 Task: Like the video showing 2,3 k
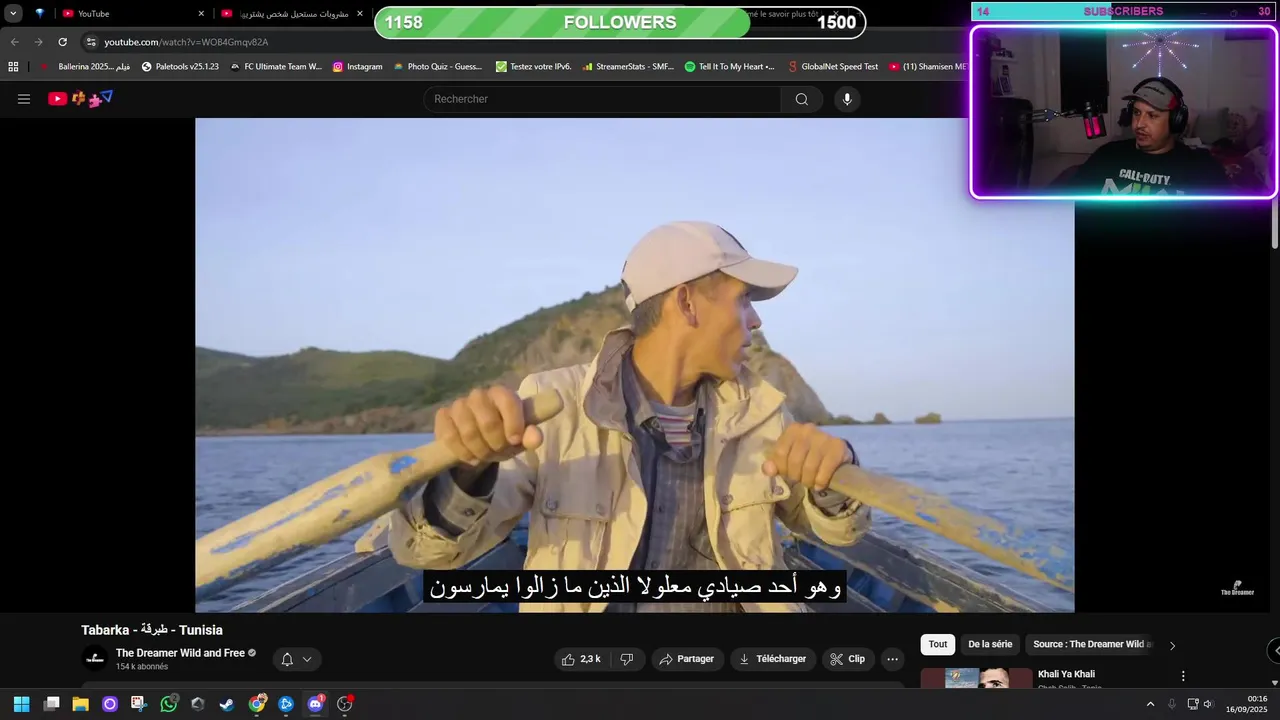point(581,659)
